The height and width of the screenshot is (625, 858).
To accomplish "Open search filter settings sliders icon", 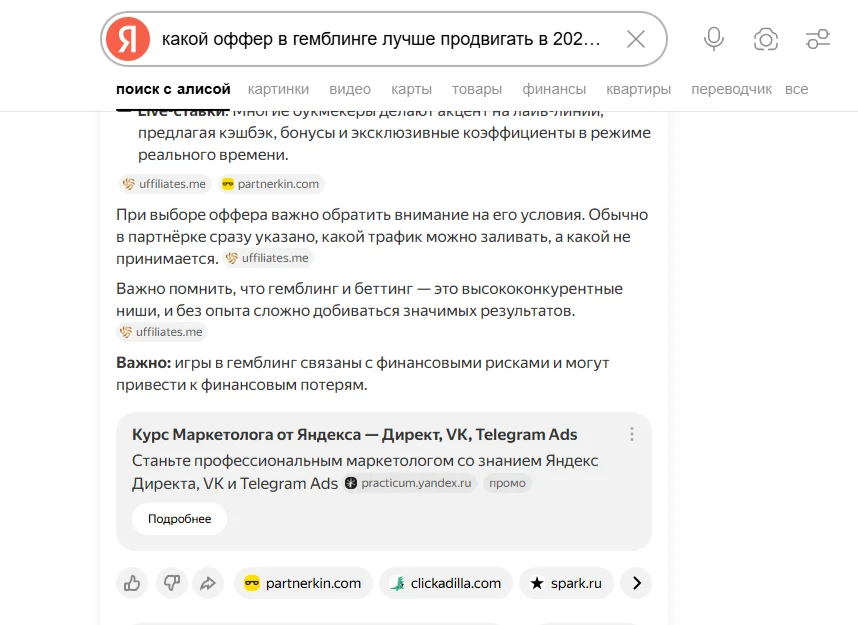I will (x=818, y=38).
